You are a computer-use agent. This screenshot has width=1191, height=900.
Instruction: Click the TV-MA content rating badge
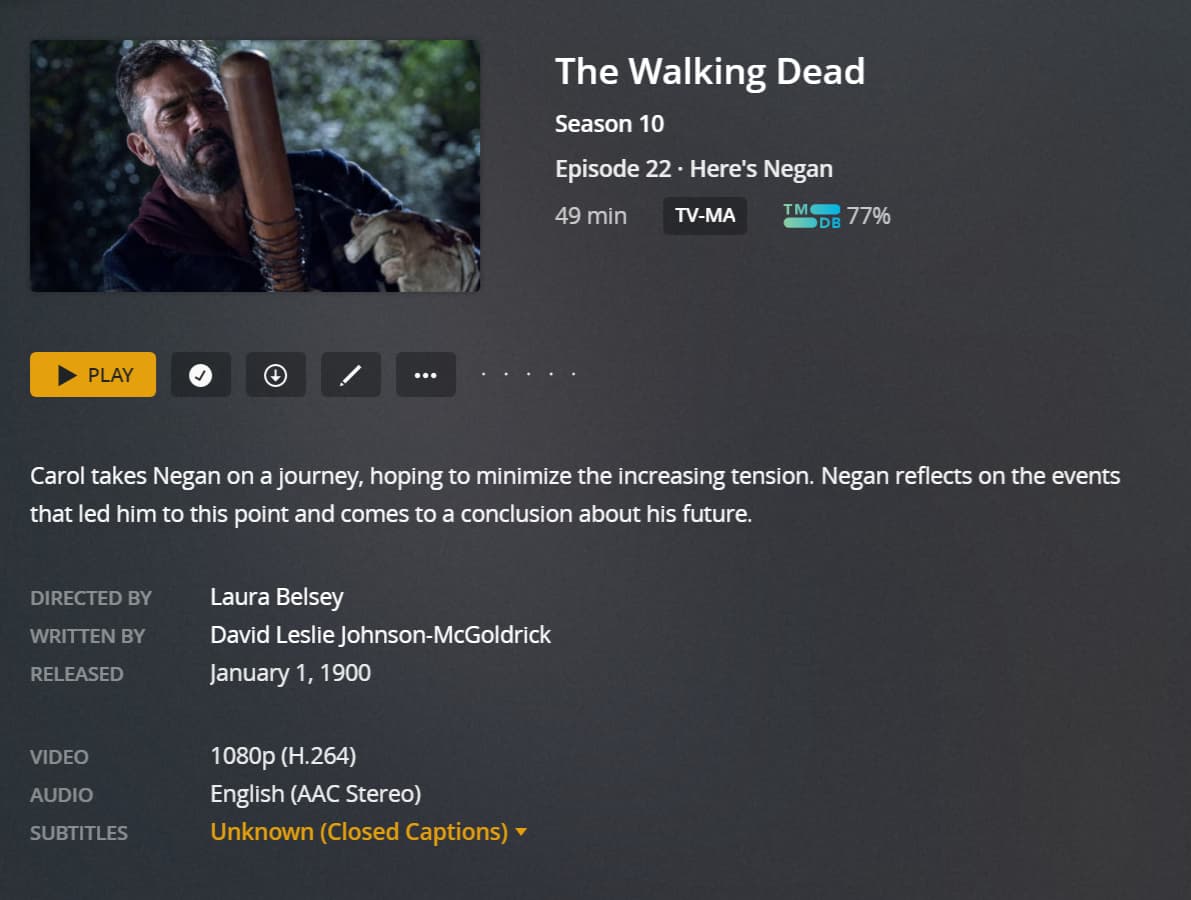(705, 216)
